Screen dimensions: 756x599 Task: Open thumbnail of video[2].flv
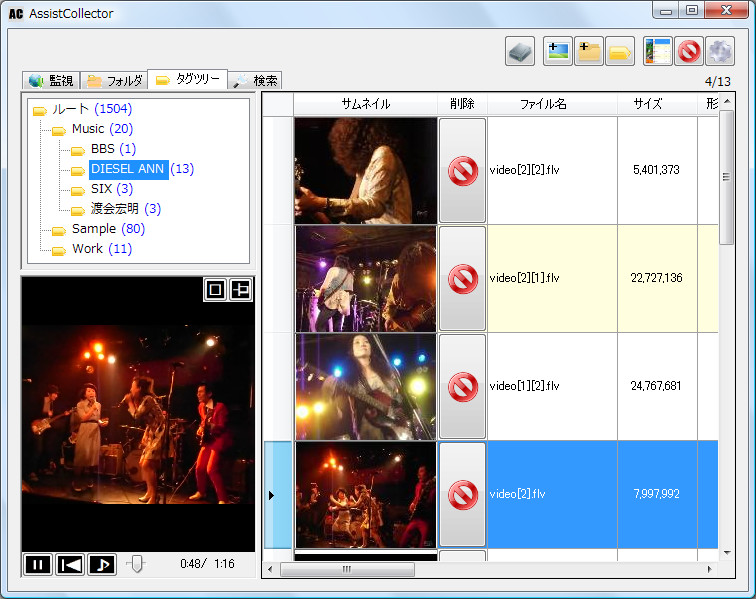[x=365, y=494]
